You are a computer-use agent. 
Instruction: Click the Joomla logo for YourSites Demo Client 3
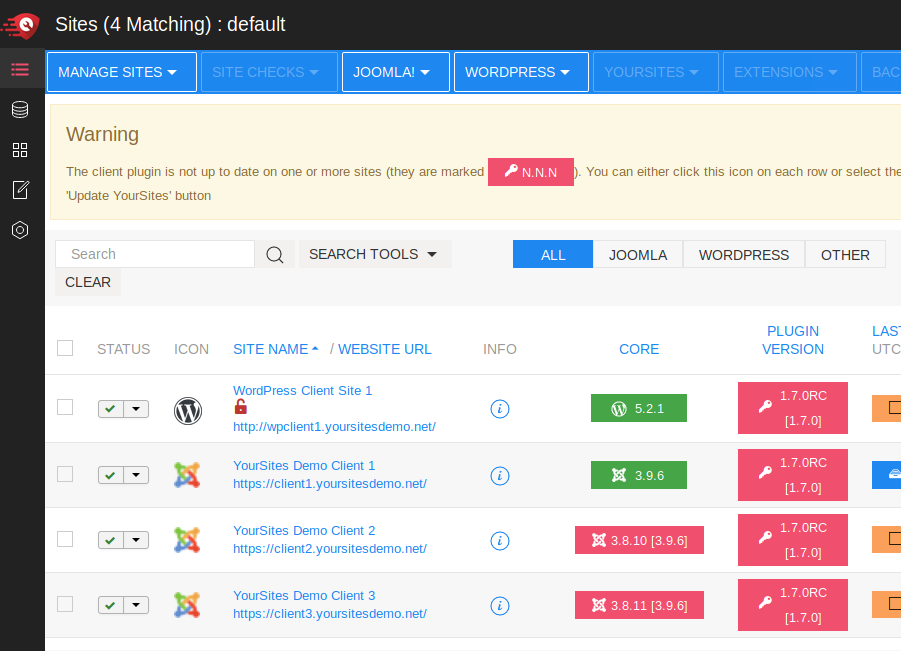coord(187,605)
